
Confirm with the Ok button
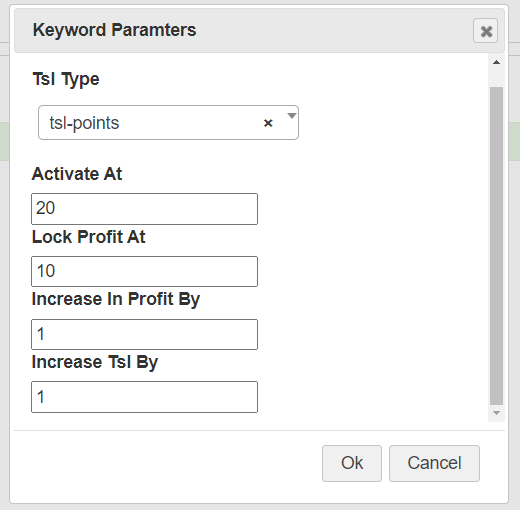tap(352, 463)
